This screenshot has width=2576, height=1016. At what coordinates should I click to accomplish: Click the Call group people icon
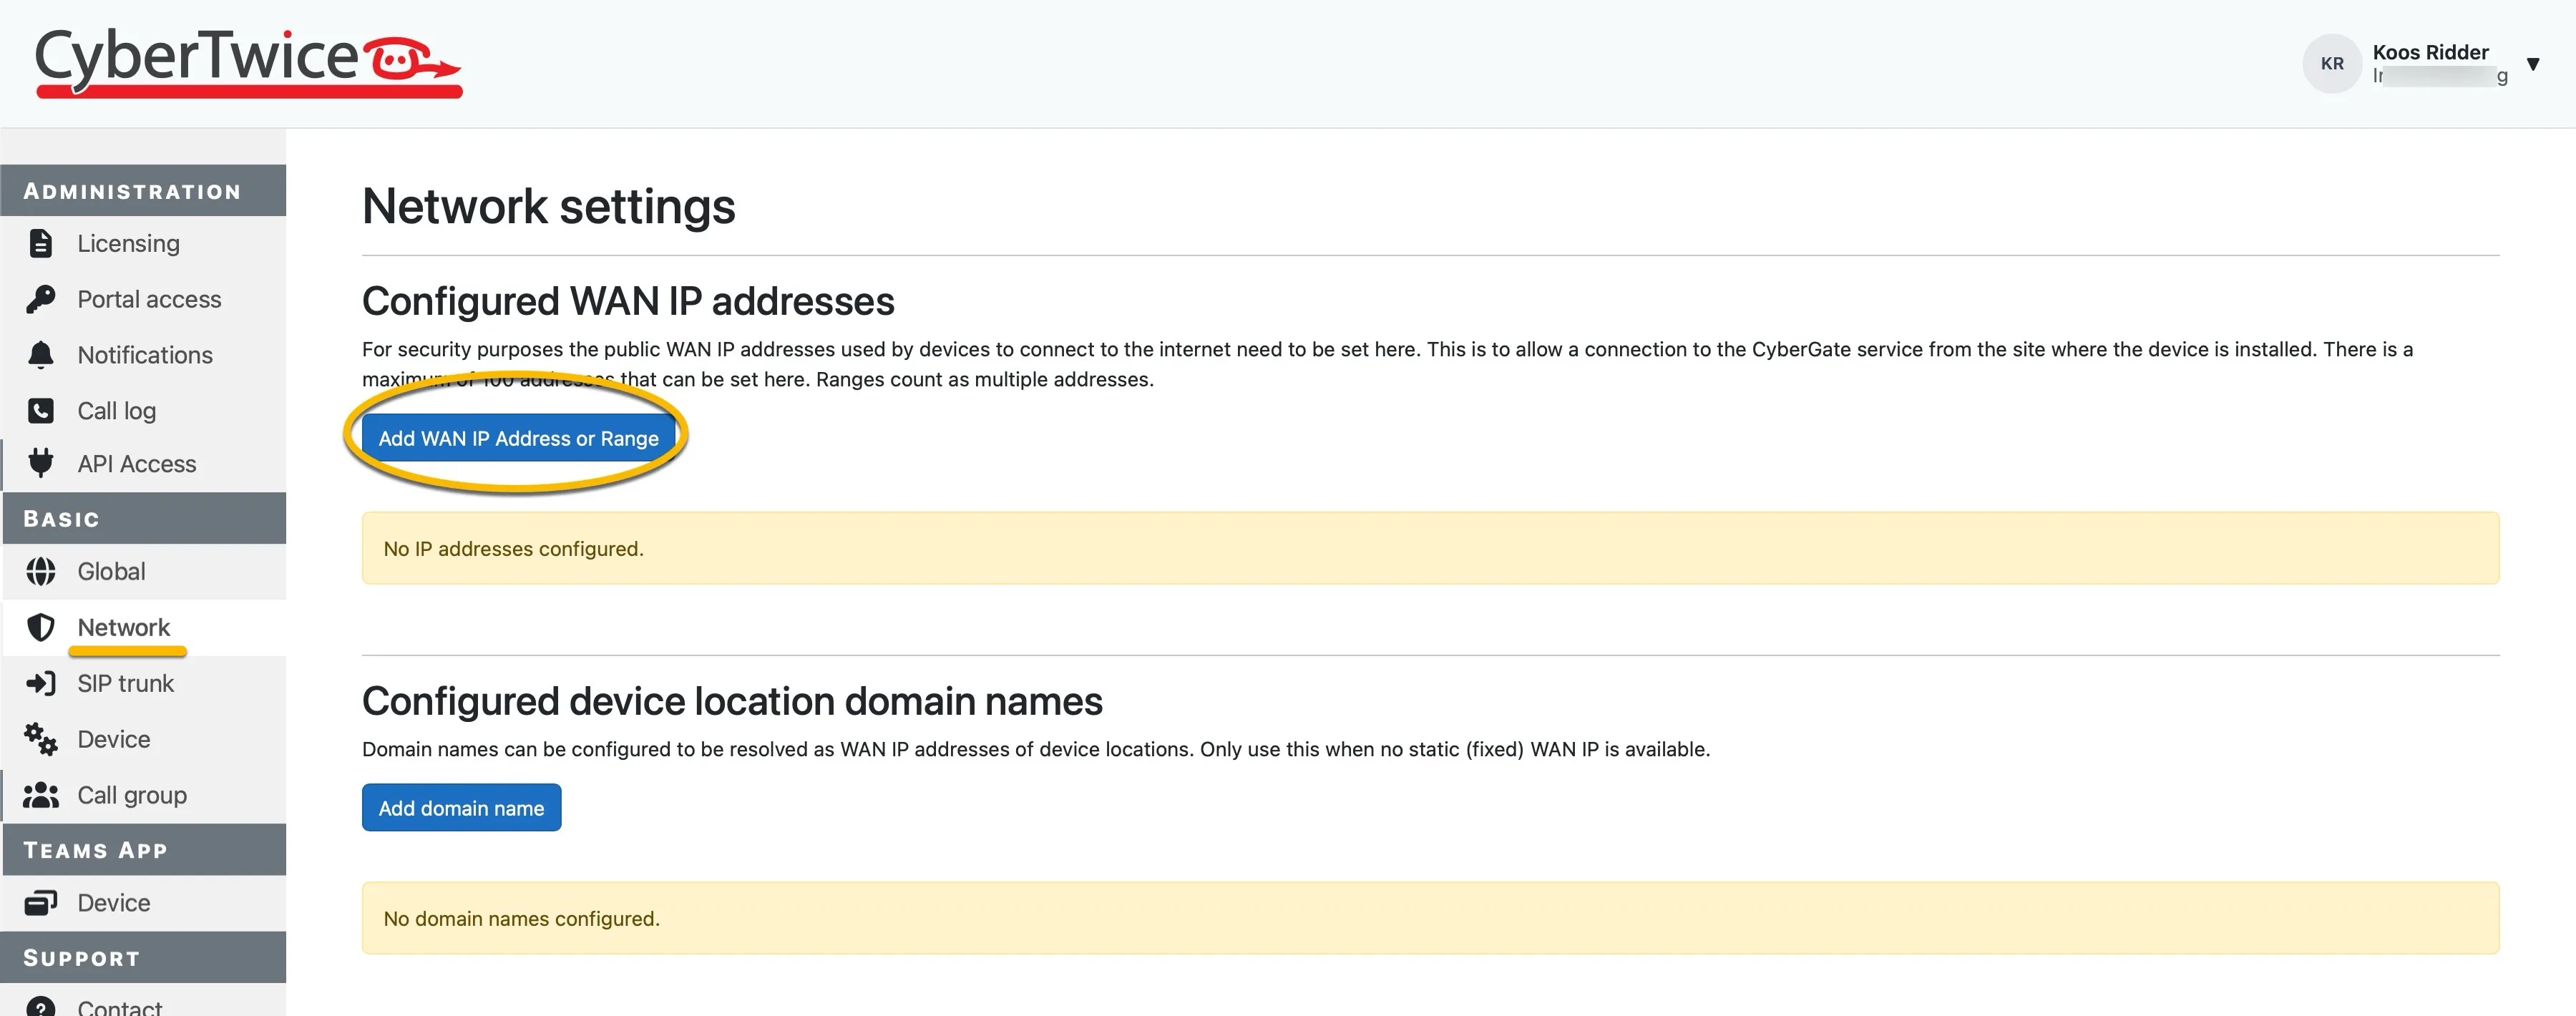click(x=40, y=795)
